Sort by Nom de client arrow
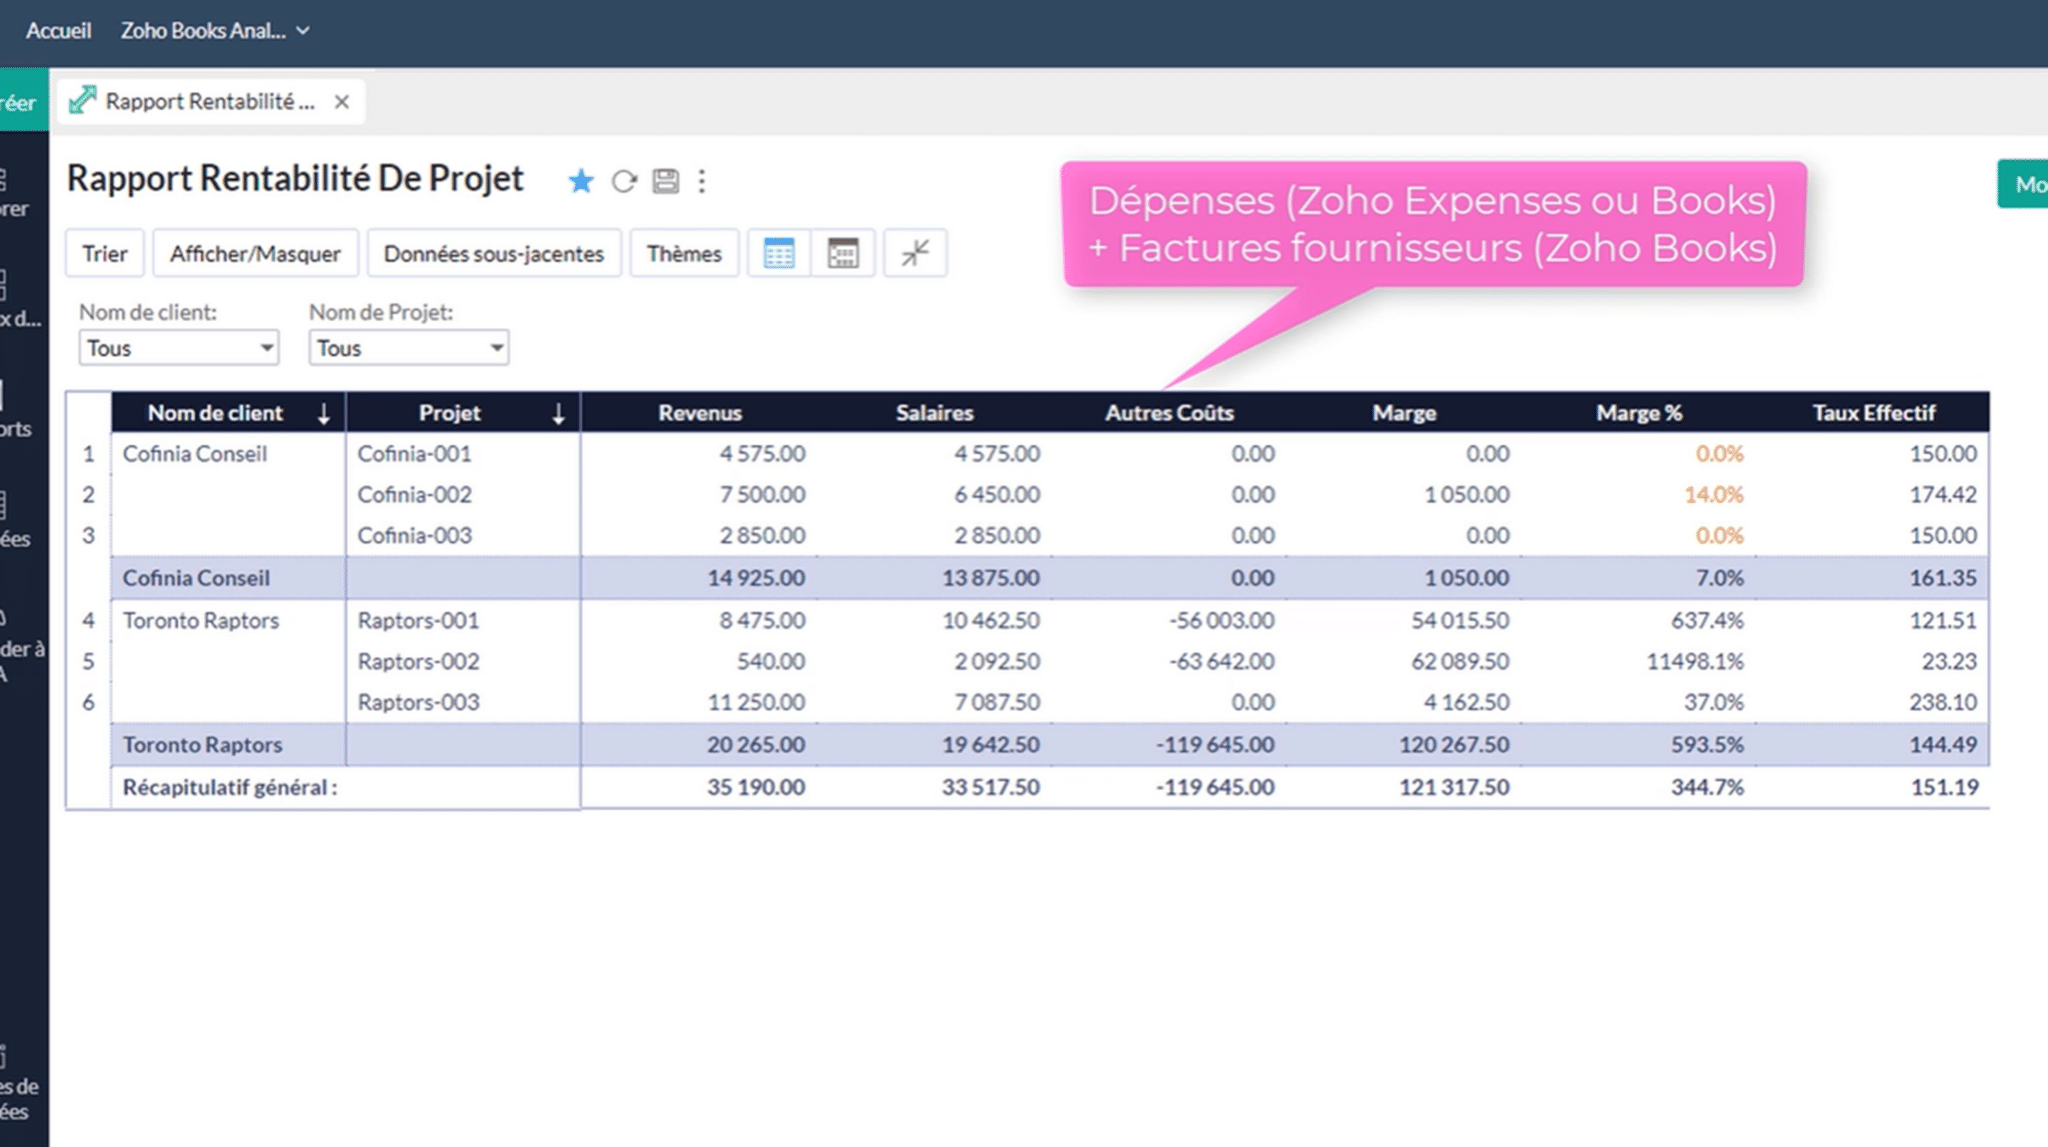Screen dimensions: 2048x1147 [323, 414]
